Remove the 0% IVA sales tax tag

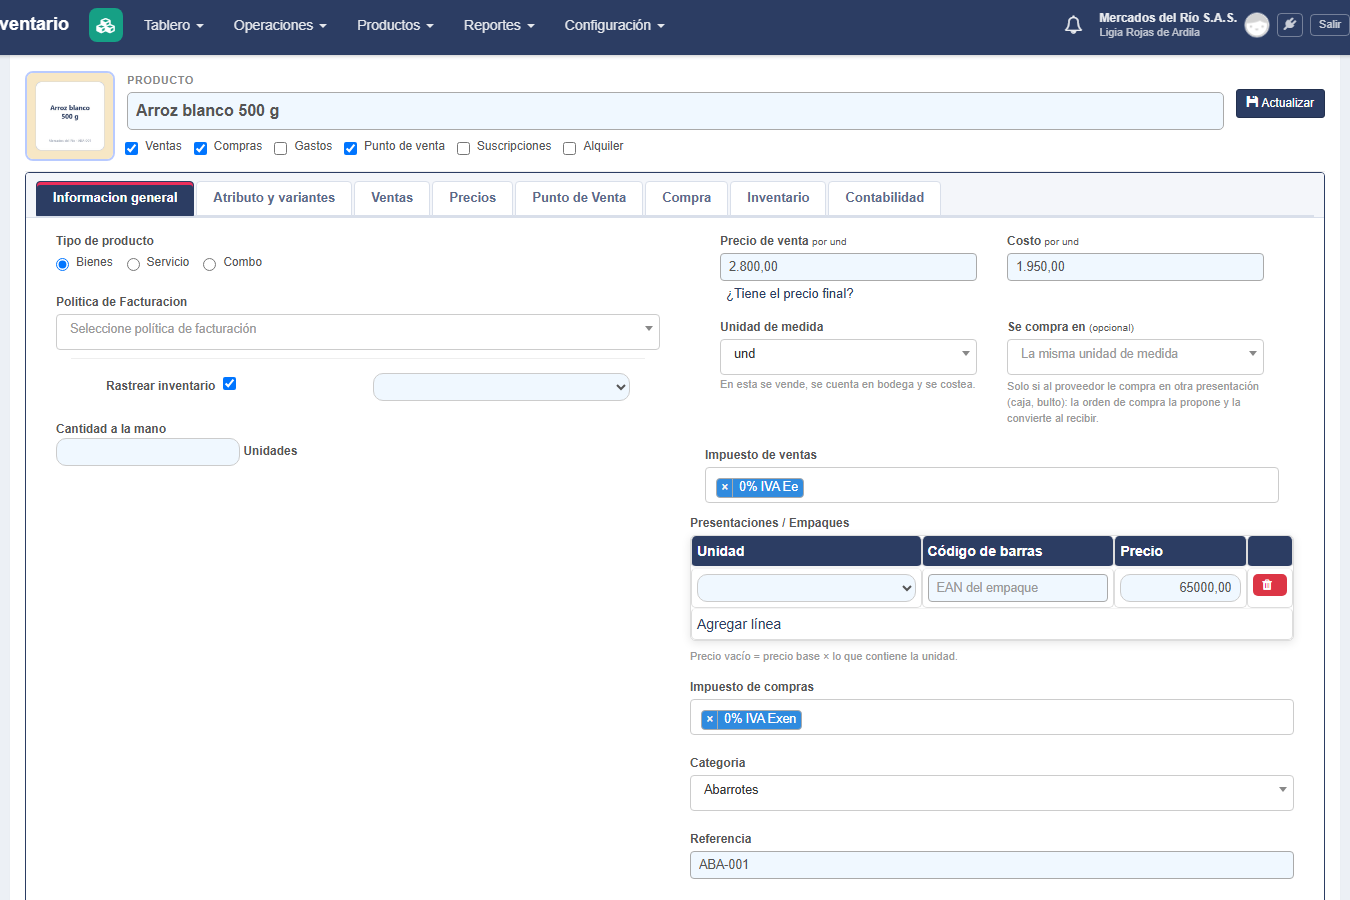(725, 487)
